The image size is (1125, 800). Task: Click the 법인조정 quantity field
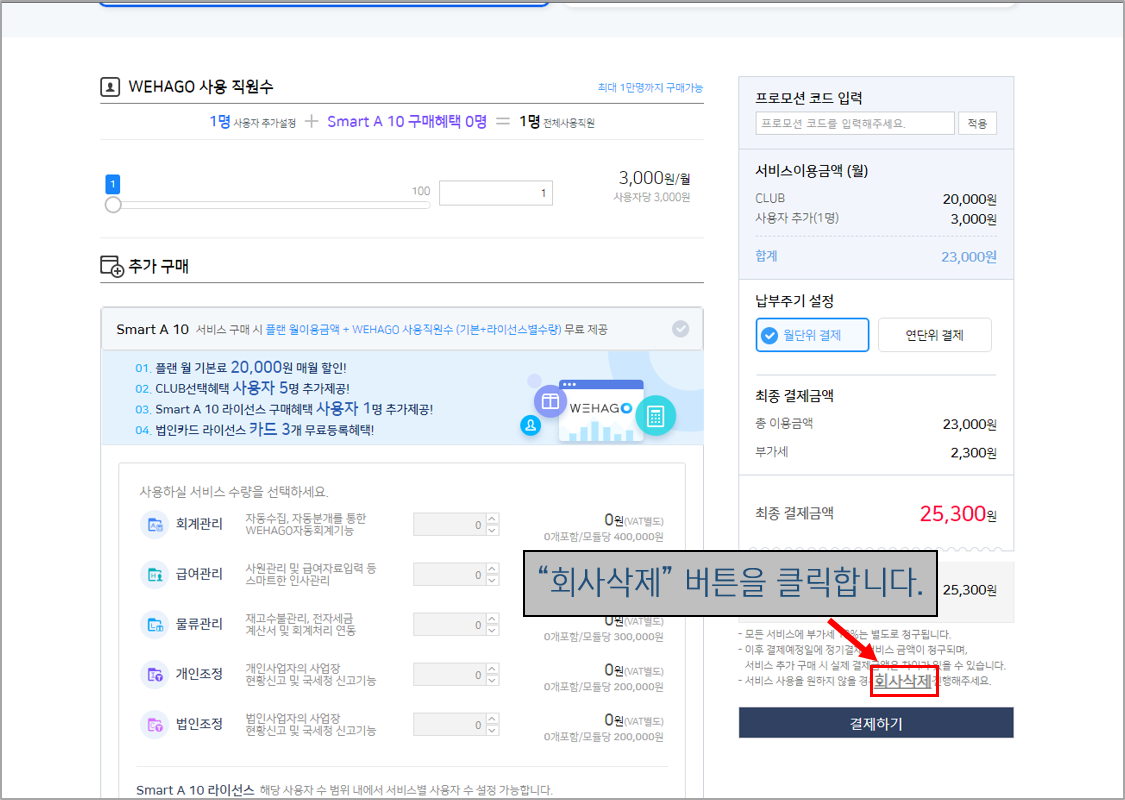point(449,725)
